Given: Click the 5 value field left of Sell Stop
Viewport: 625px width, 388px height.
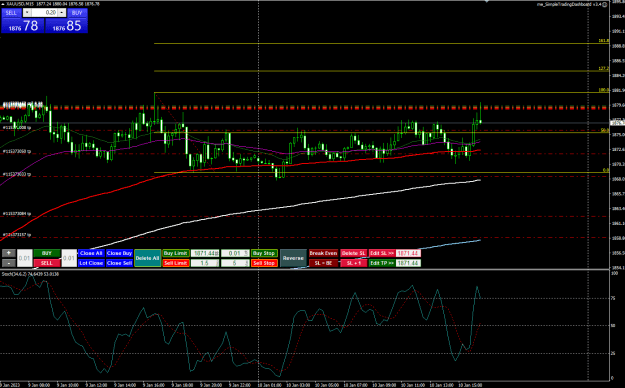Looking at the screenshot, I should (x=236, y=263).
